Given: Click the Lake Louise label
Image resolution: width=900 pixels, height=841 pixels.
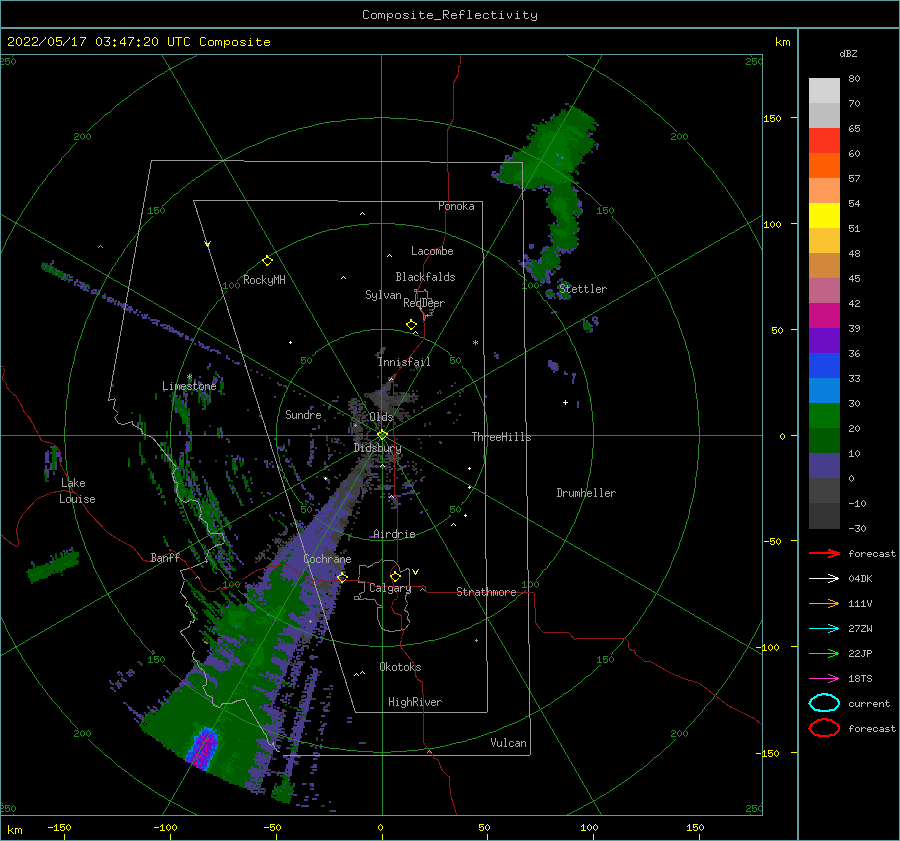Looking at the screenshot, I should [77, 491].
